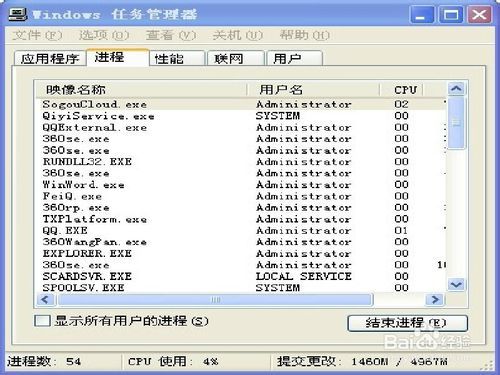Switch to the 应用程序 tab
500x375 pixels.
(50, 59)
